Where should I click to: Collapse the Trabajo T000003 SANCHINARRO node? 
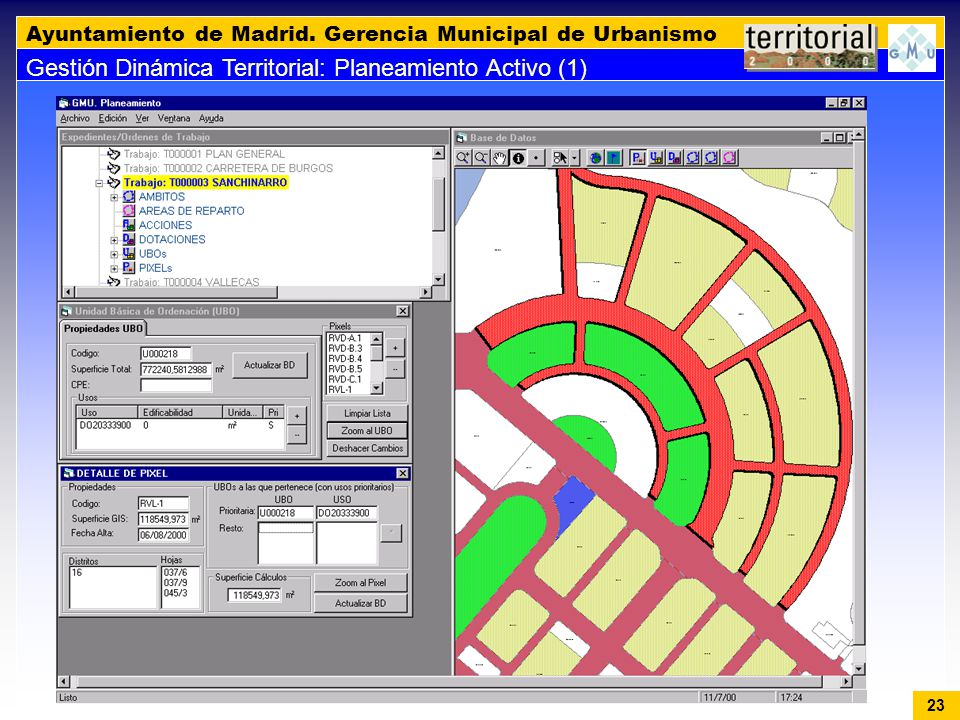pyautogui.click(x=99, y=183)
